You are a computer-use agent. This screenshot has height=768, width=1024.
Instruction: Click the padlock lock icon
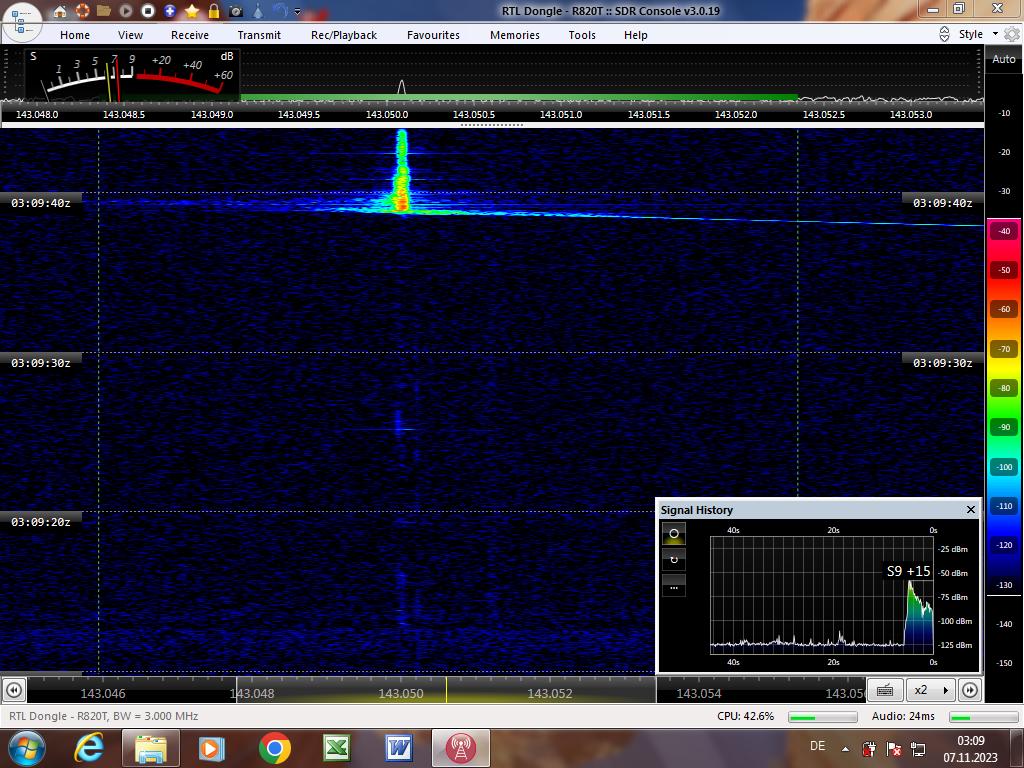[214, 11]
